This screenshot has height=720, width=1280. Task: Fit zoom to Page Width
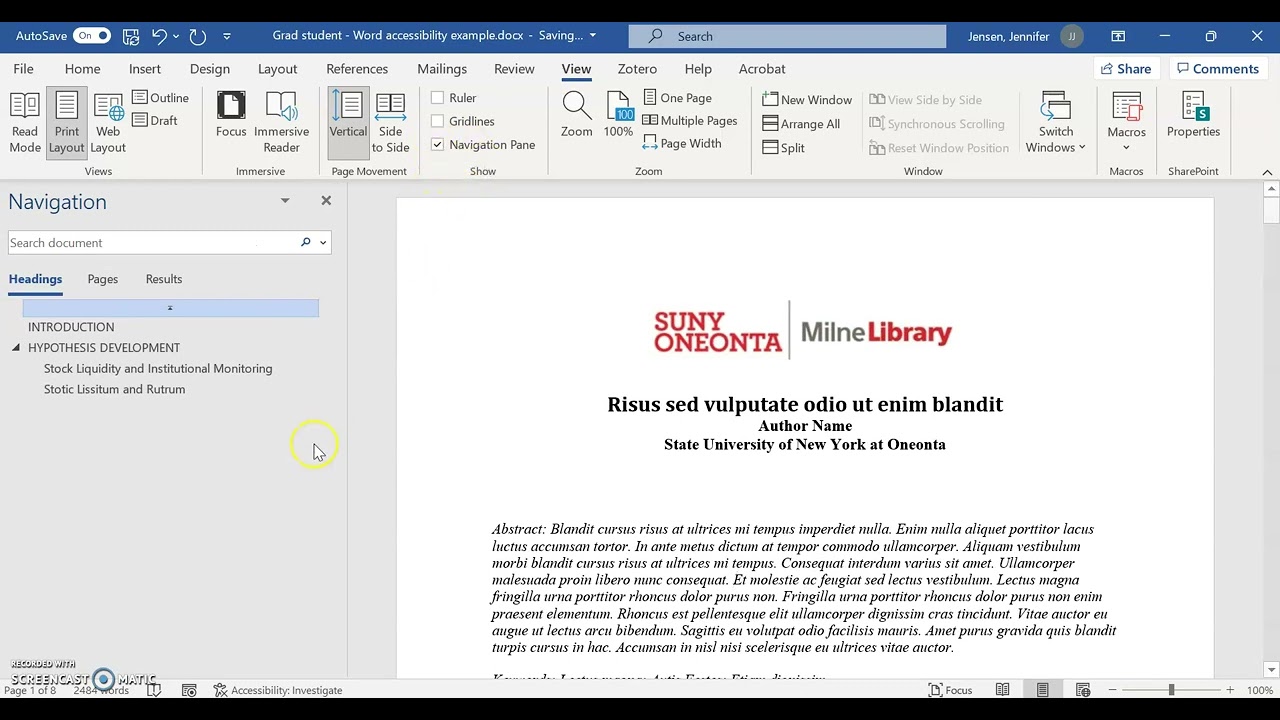click(x=681, y=144)
